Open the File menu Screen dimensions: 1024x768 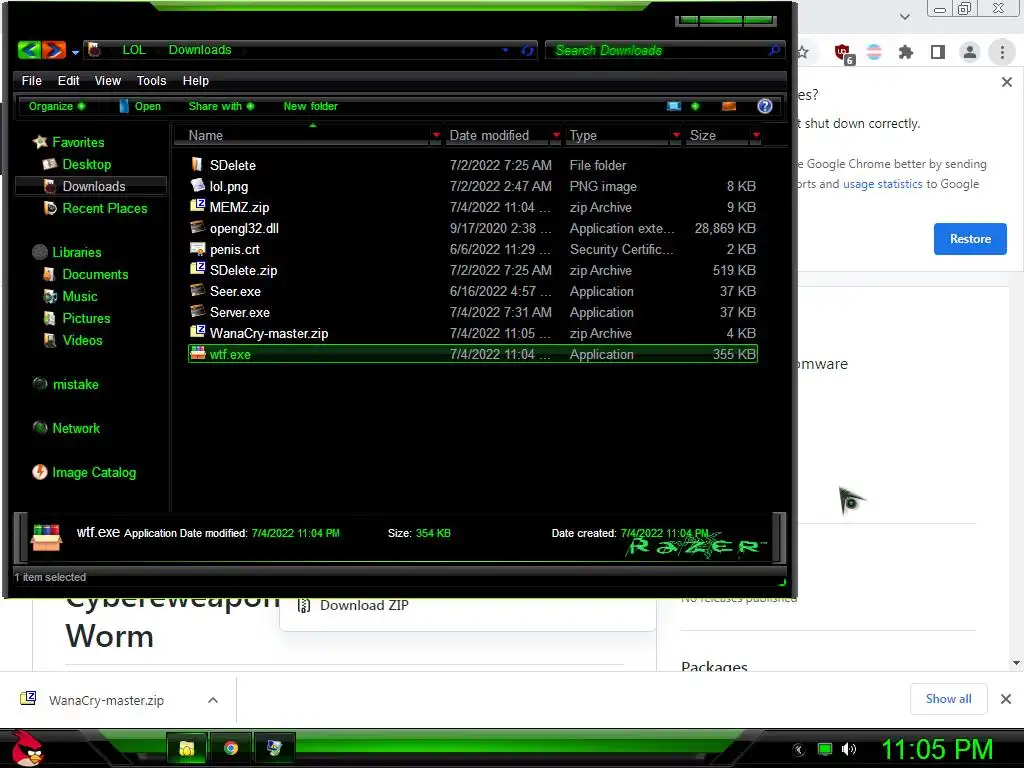(x=31, y=80)
